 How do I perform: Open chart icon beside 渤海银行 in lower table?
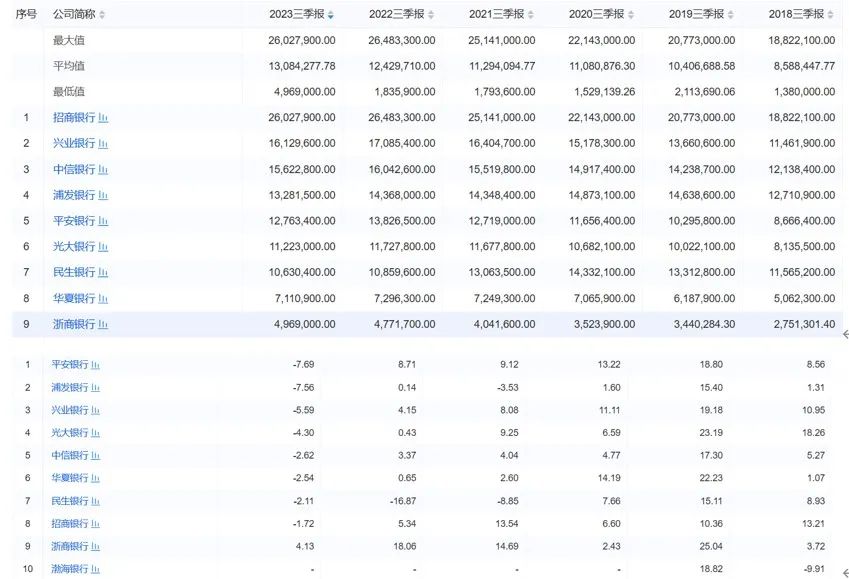pos(96,569)
